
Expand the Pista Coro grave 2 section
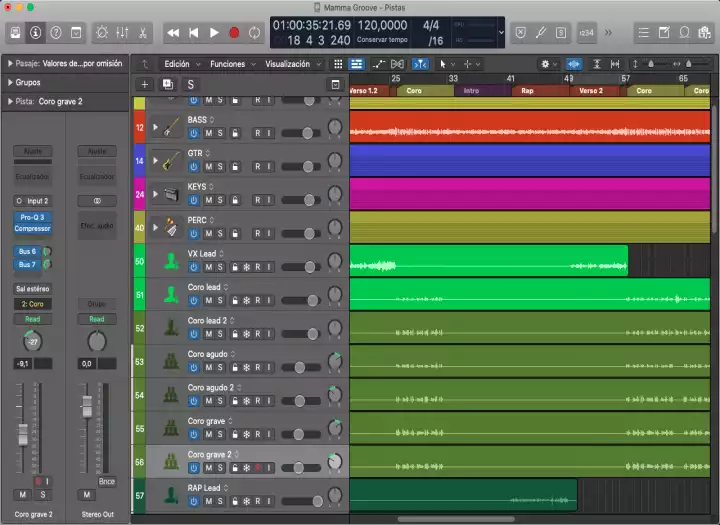(10, 102)
